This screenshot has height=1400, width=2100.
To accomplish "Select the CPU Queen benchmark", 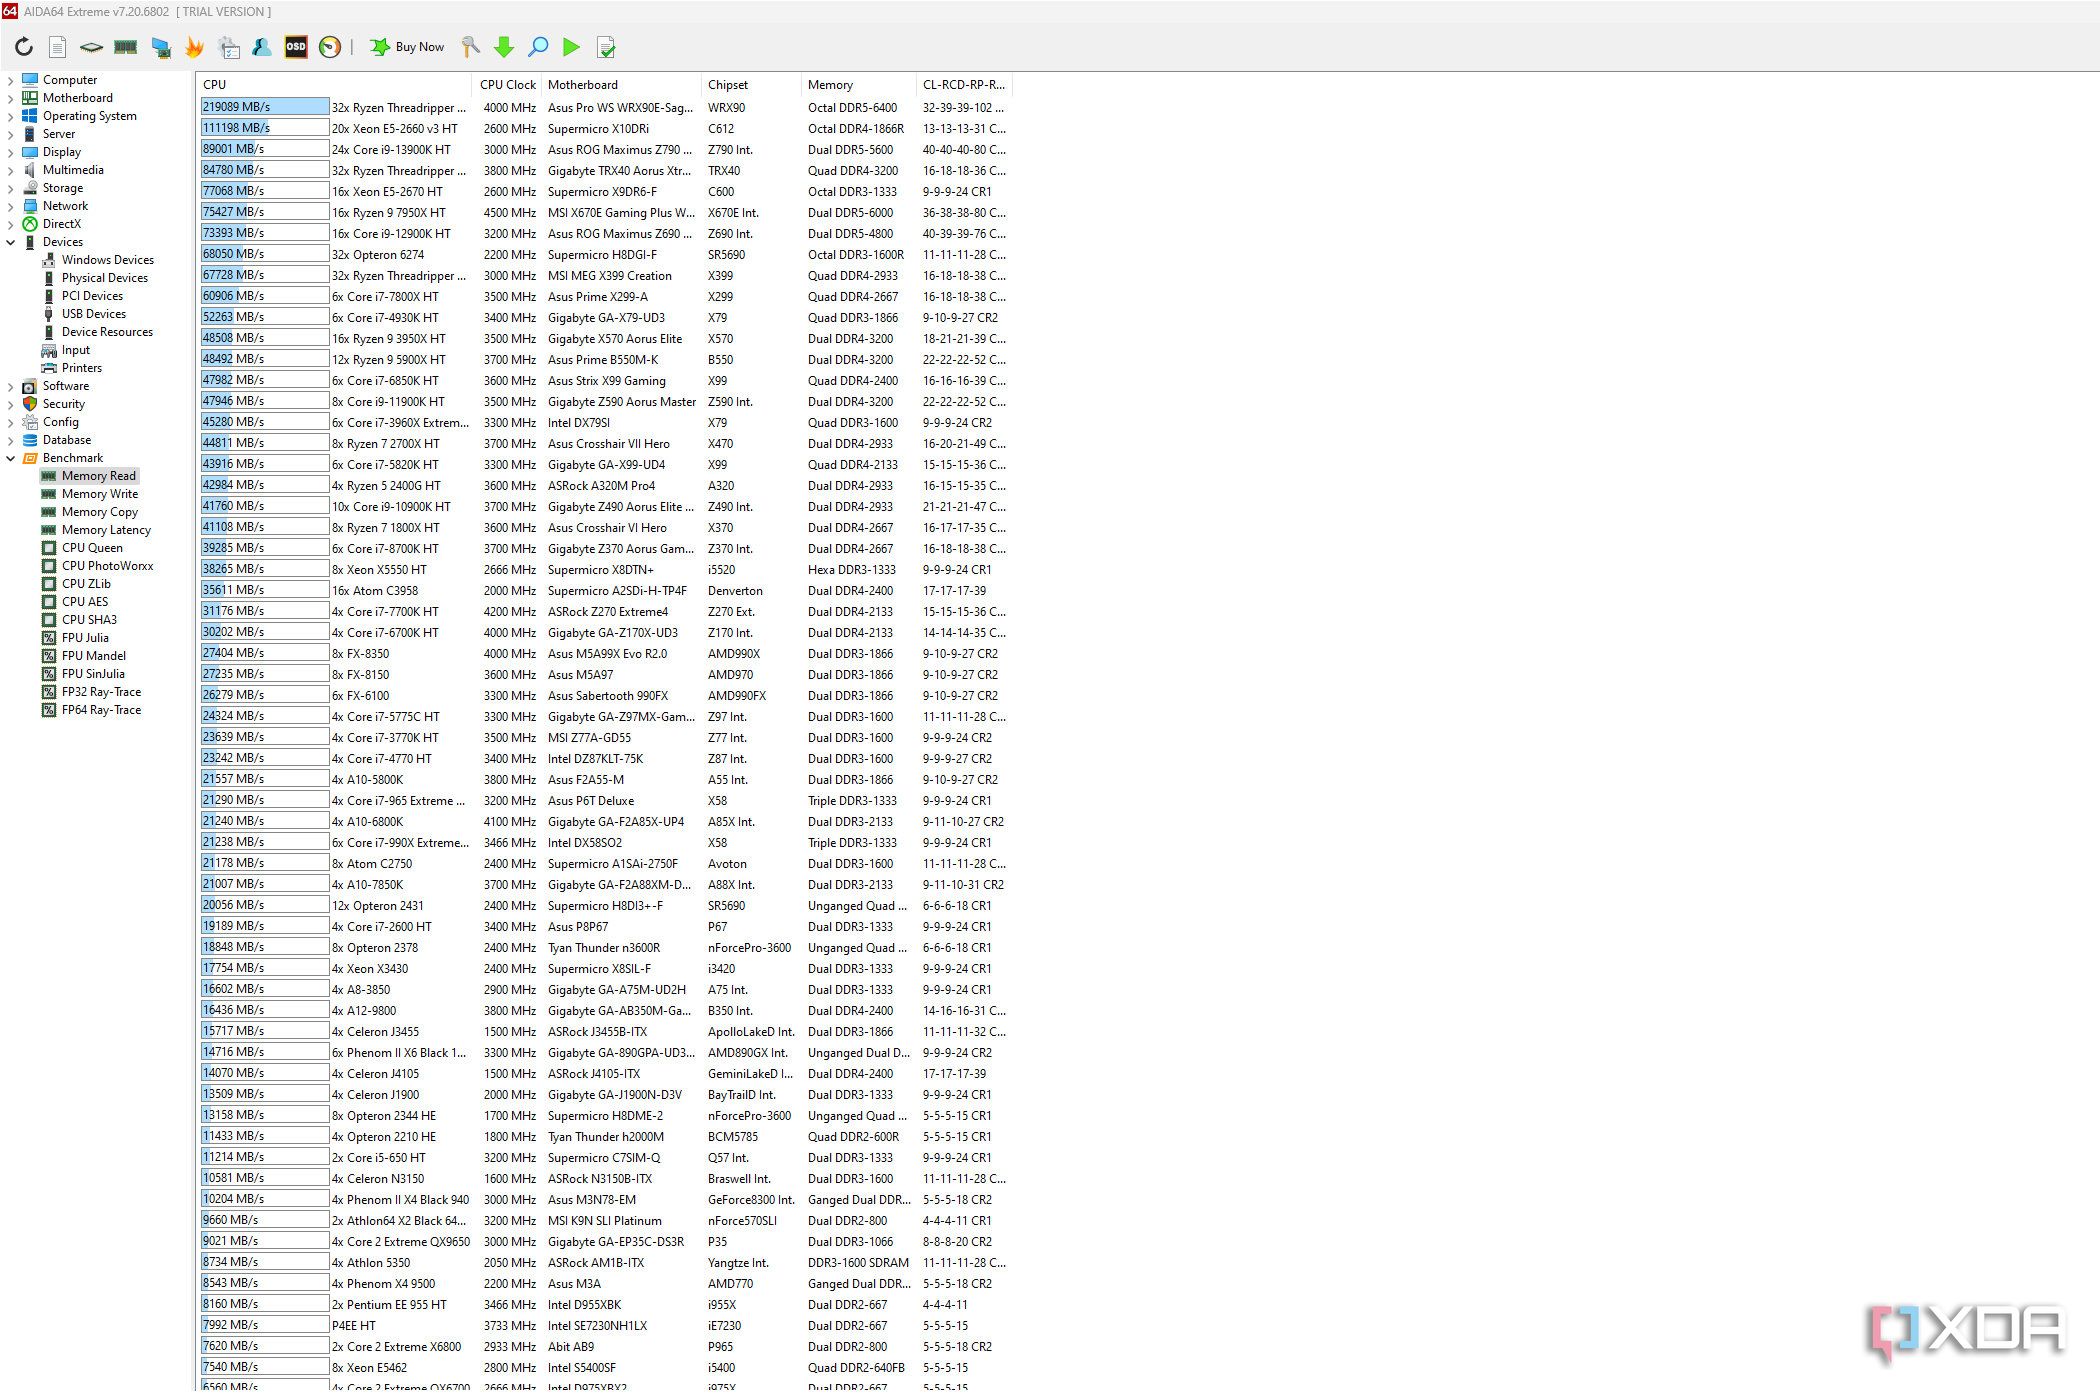I will (x=92, y=548).
